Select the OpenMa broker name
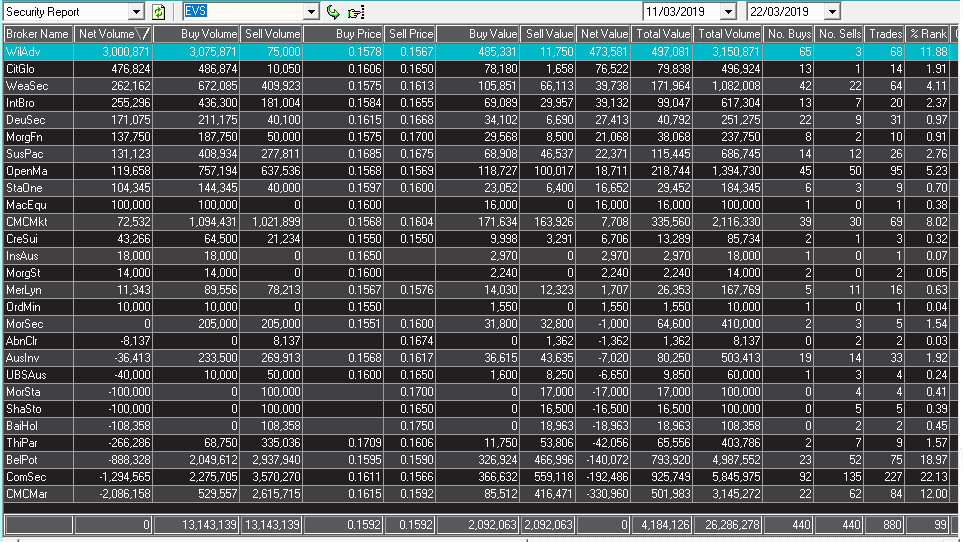 (26, 171)
